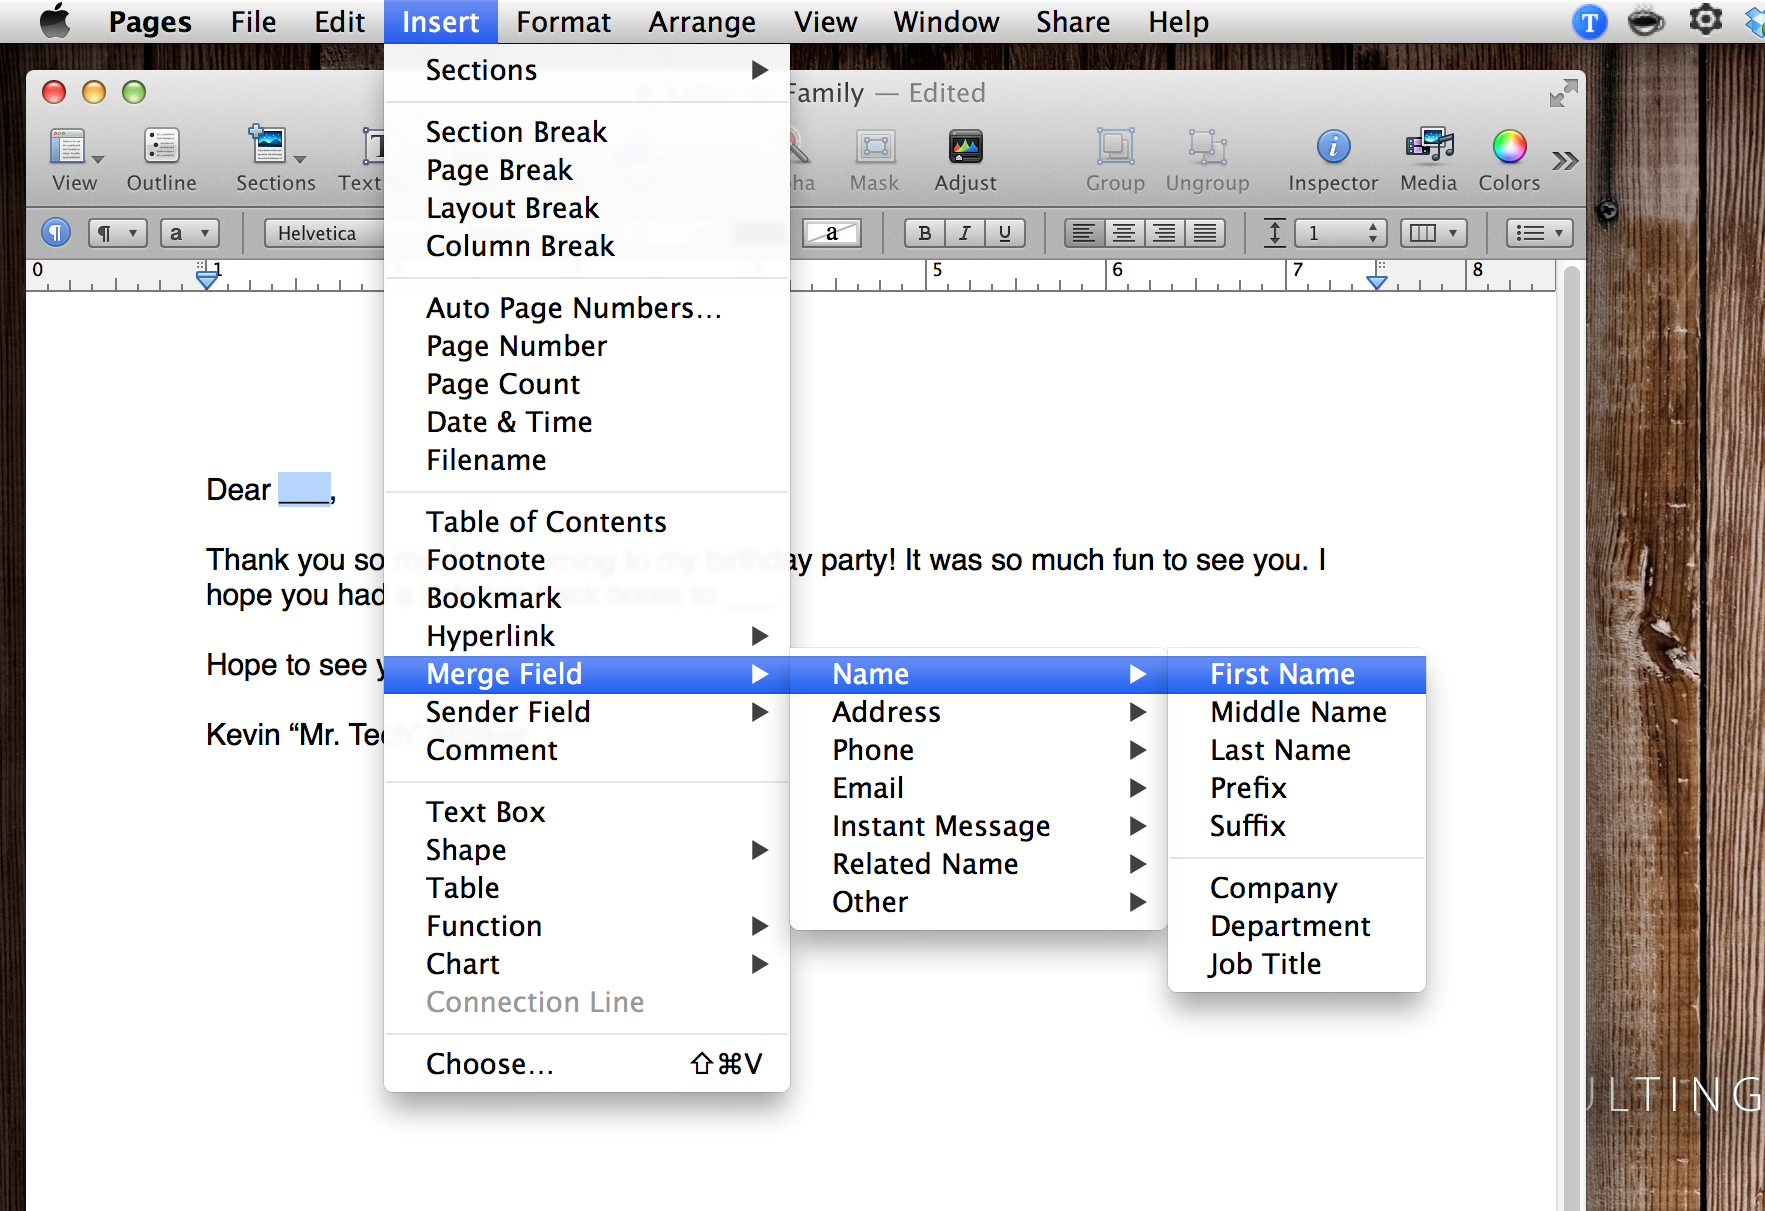Image resolution: width=1765 pixels, height=1211 pixels.
Task: Open the columns dropdown
Action: tap(1434, 233)
